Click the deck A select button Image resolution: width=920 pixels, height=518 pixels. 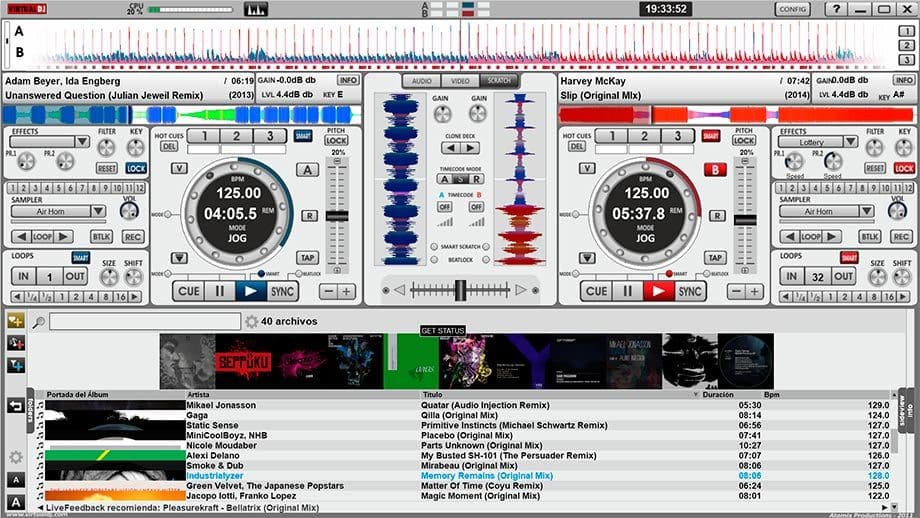click(x=307, y=170)
